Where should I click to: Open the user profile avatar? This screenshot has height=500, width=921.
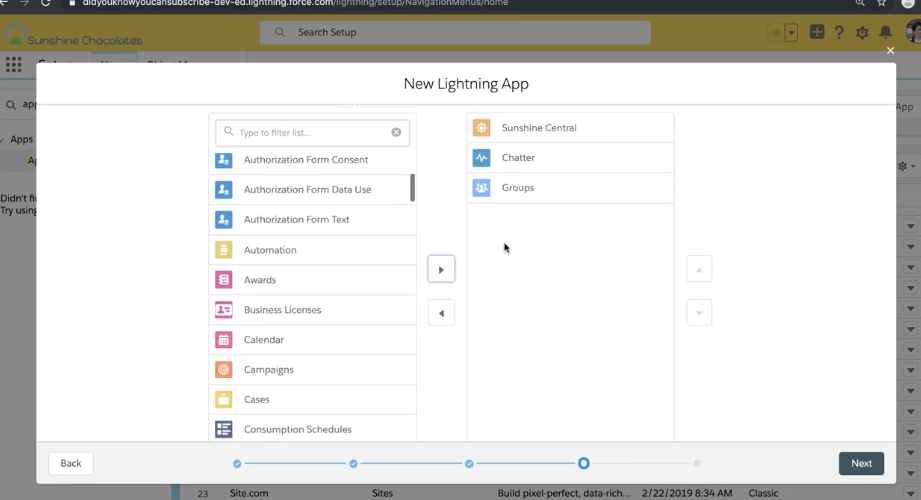(913, 31)
